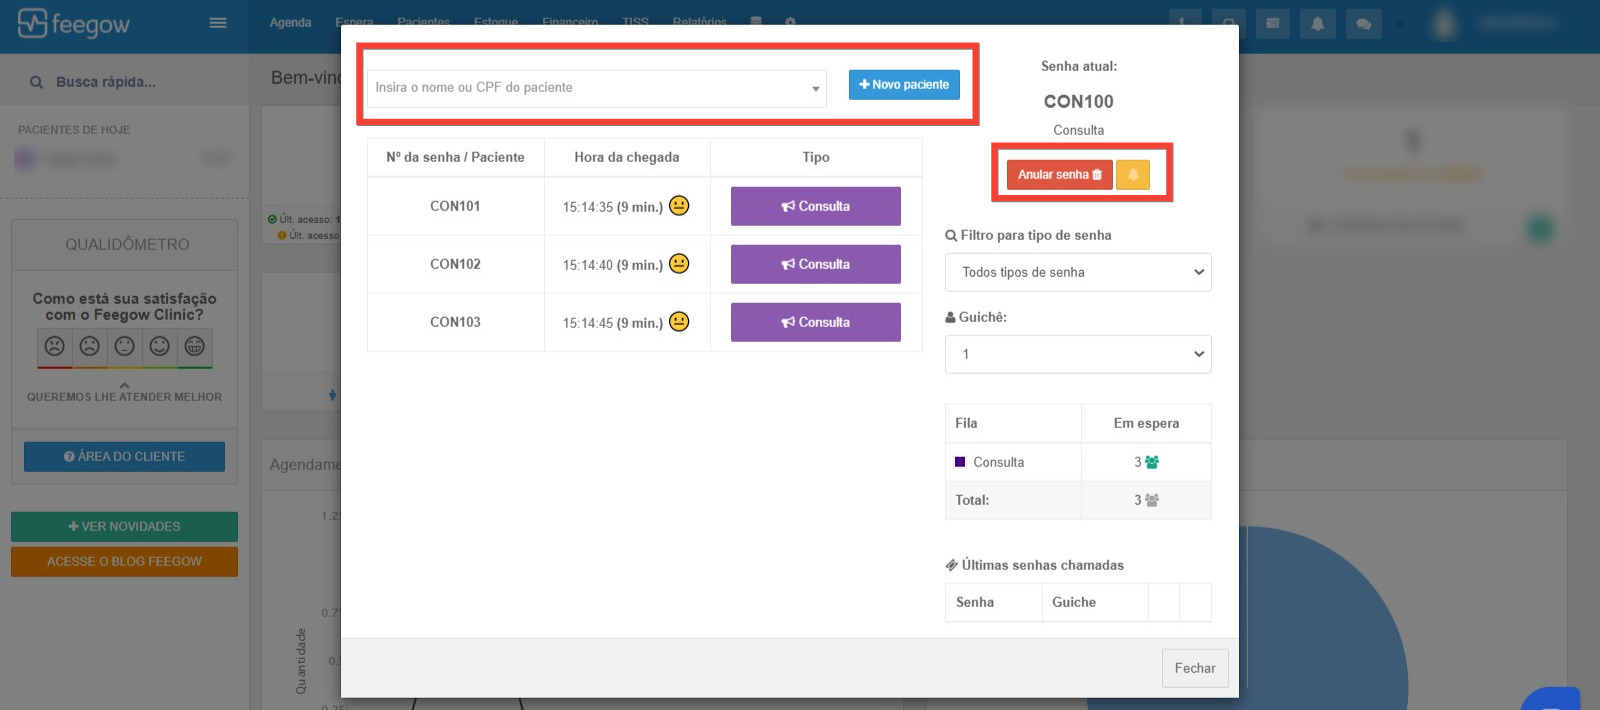
Task: Click the face emoji in CON101 row
Action: coord(679,205)
